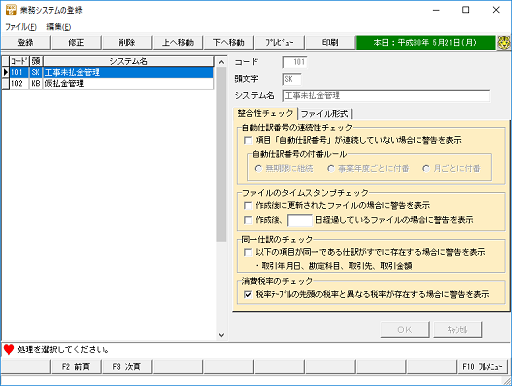
Task: Click the コード column header
Action: point(19,61)
